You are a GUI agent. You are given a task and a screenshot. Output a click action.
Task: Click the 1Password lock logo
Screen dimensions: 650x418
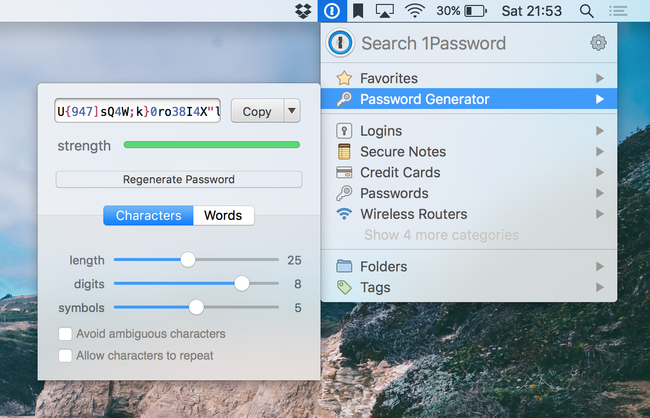pos(340,43)
